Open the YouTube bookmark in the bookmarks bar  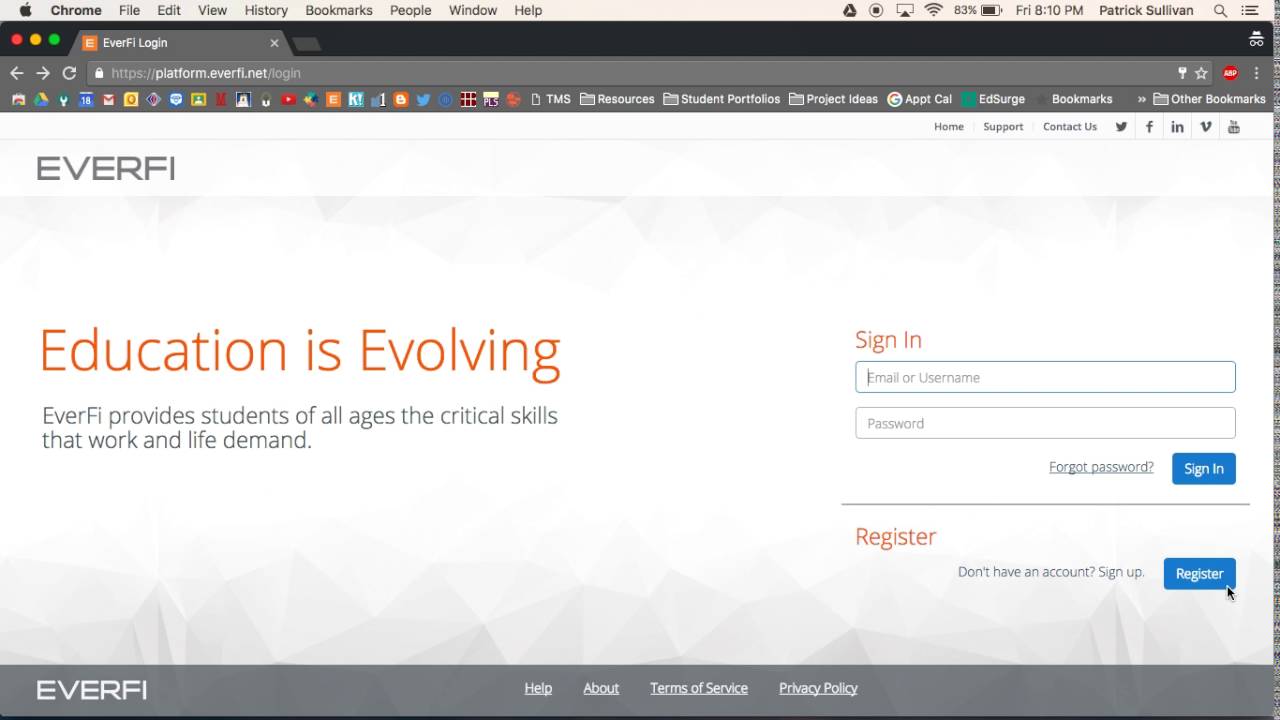(288, 99)
